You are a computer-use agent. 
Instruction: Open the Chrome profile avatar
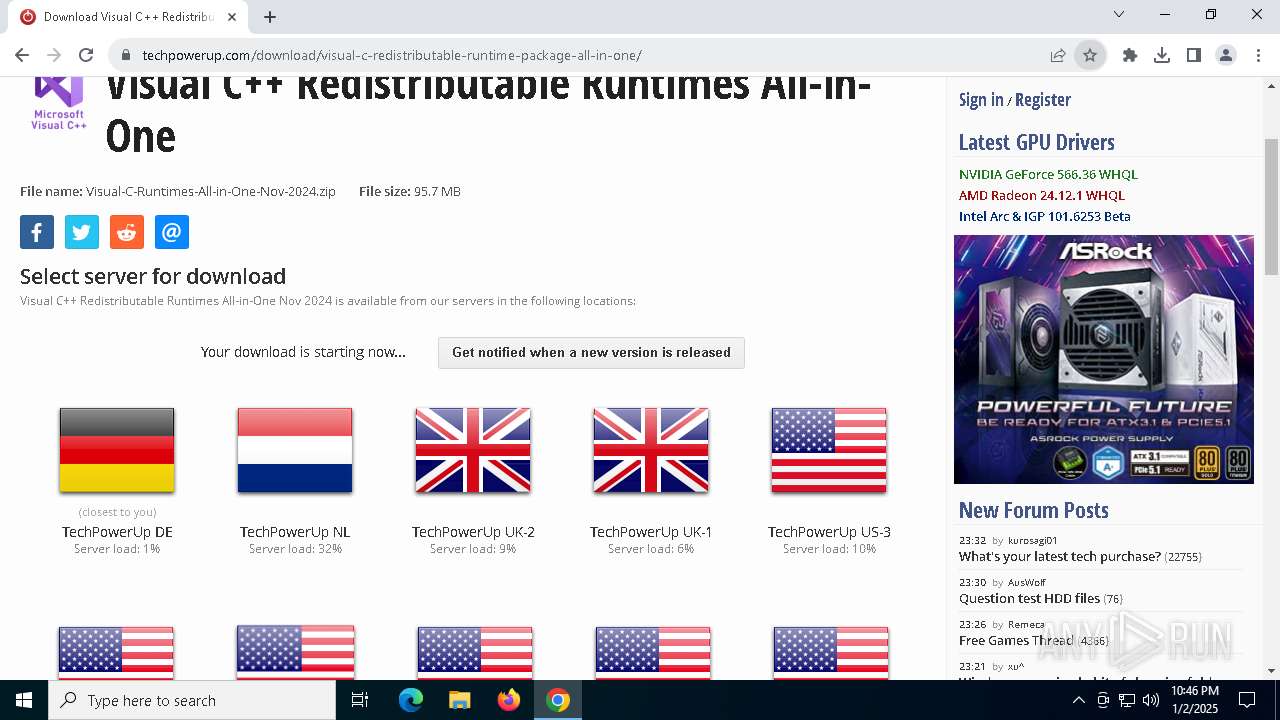pyautogui.click(x=1226, y=55)
